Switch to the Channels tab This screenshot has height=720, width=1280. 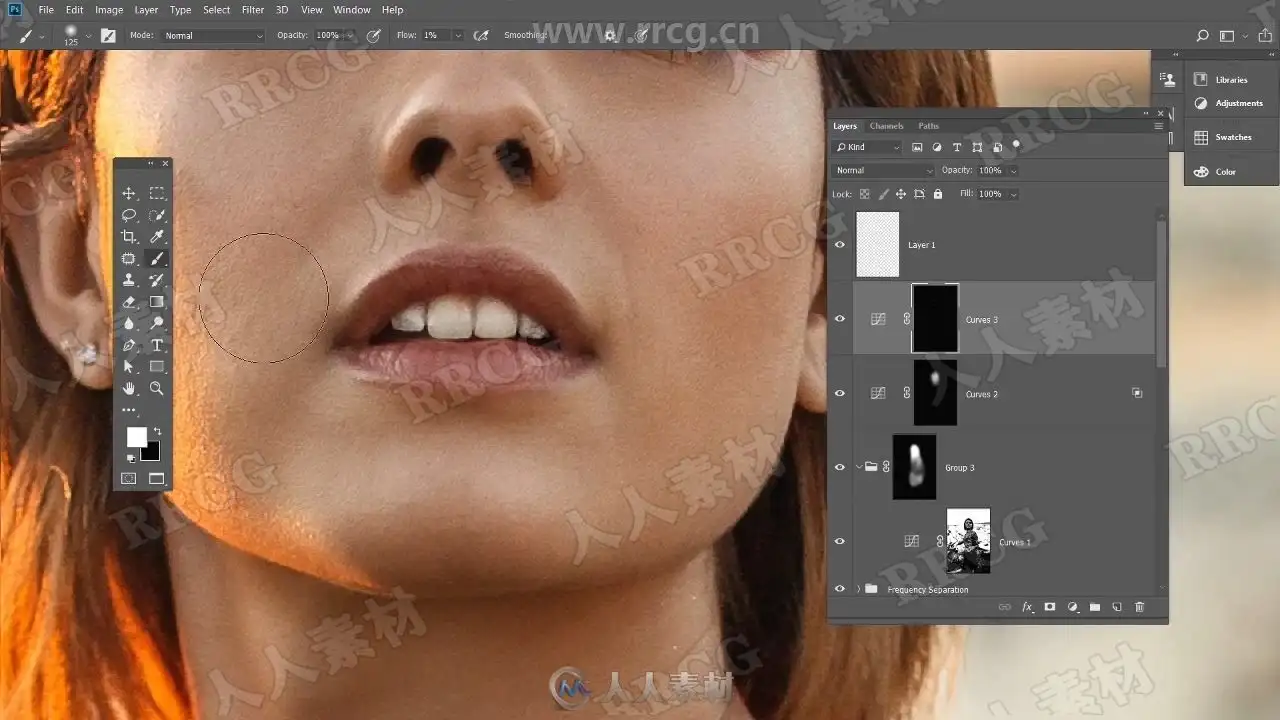point(886,126)
